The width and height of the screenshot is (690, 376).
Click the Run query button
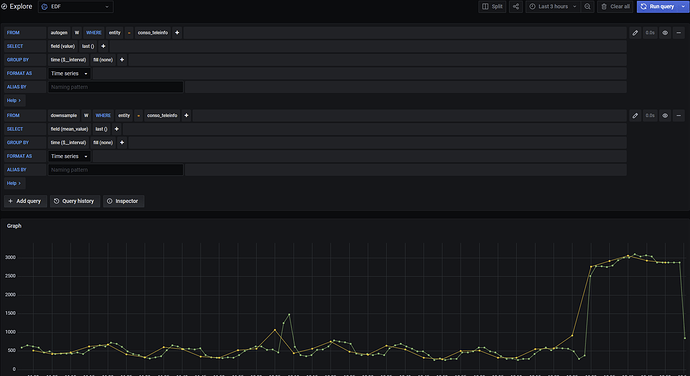coord(658,7)
